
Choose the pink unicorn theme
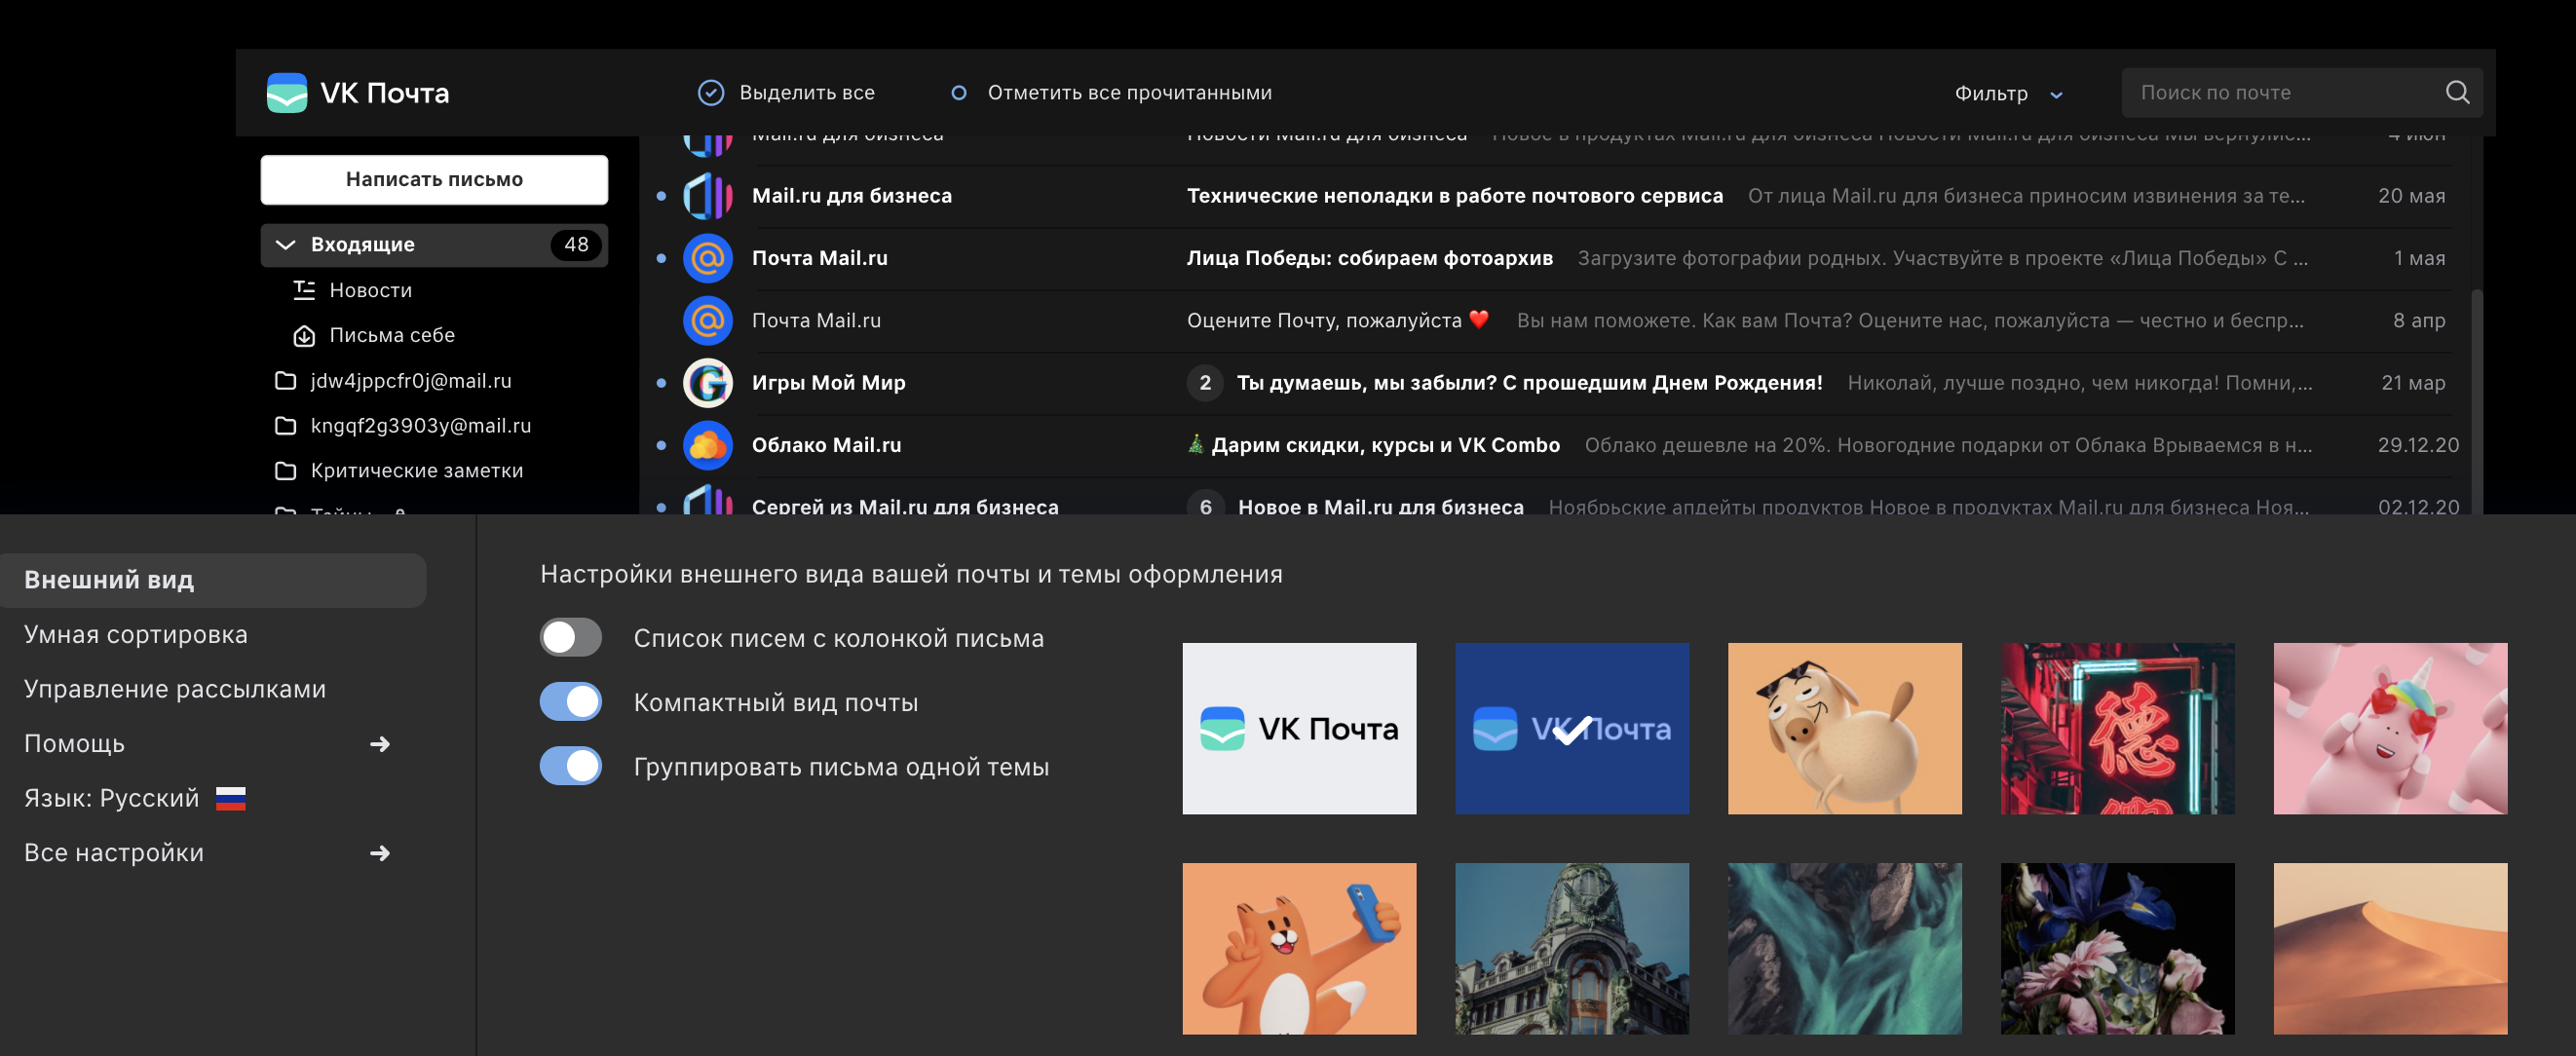(x=2390, y=728)
